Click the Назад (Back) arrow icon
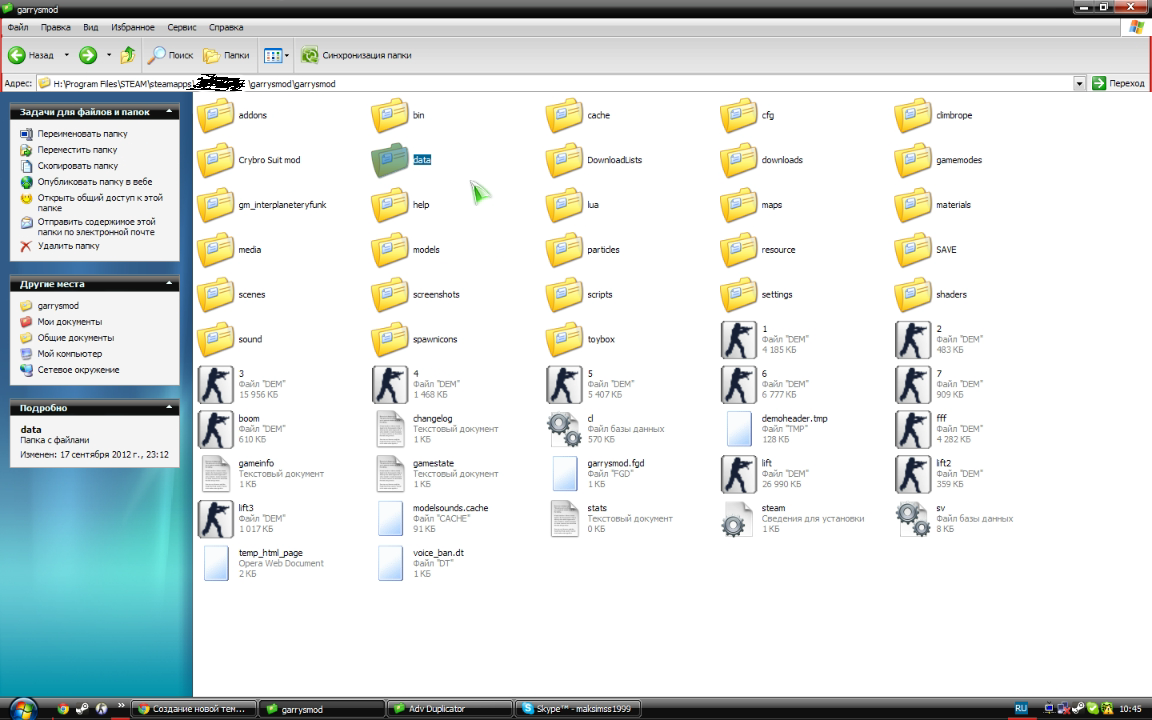The image size is (1152, 720). 17,55
